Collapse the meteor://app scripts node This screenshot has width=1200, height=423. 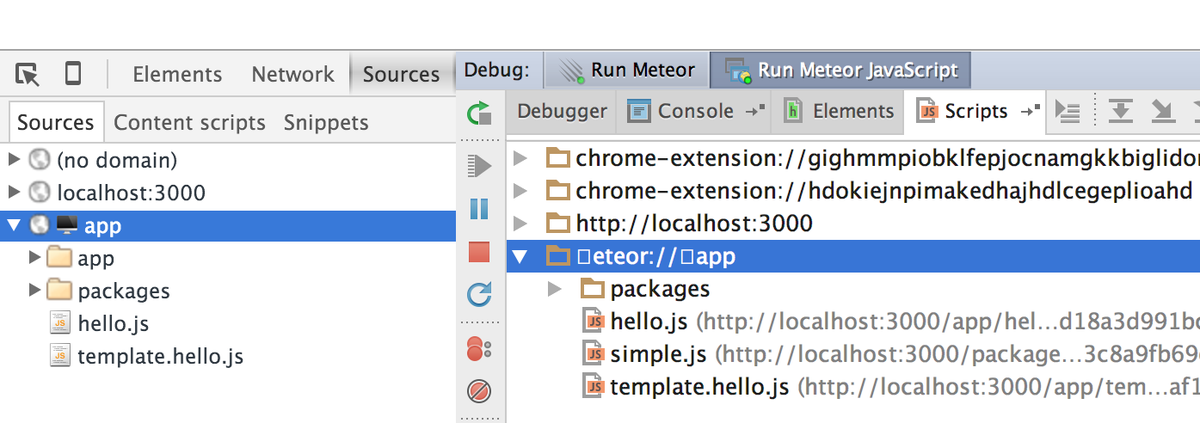[x=519, y=256]
